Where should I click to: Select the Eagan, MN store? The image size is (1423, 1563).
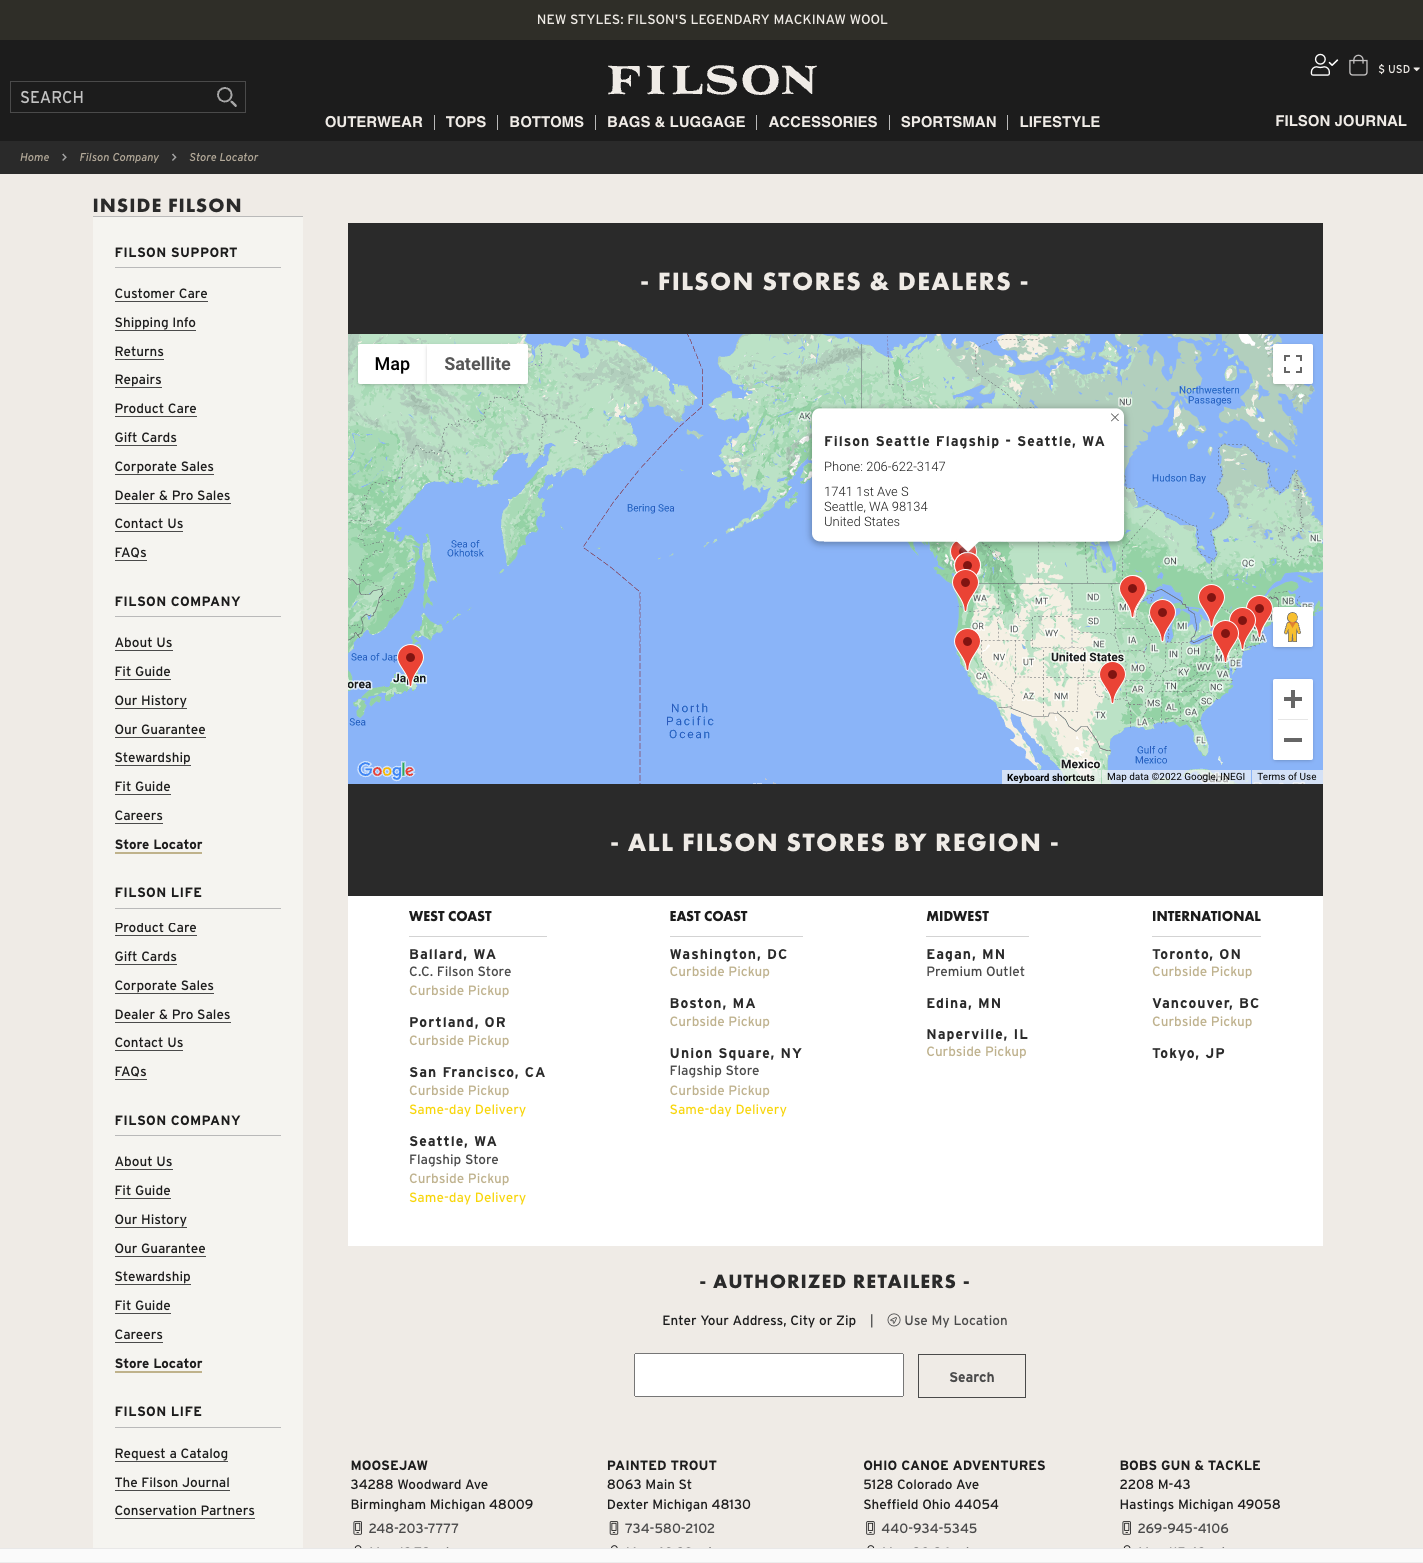[x=966, y=955]
